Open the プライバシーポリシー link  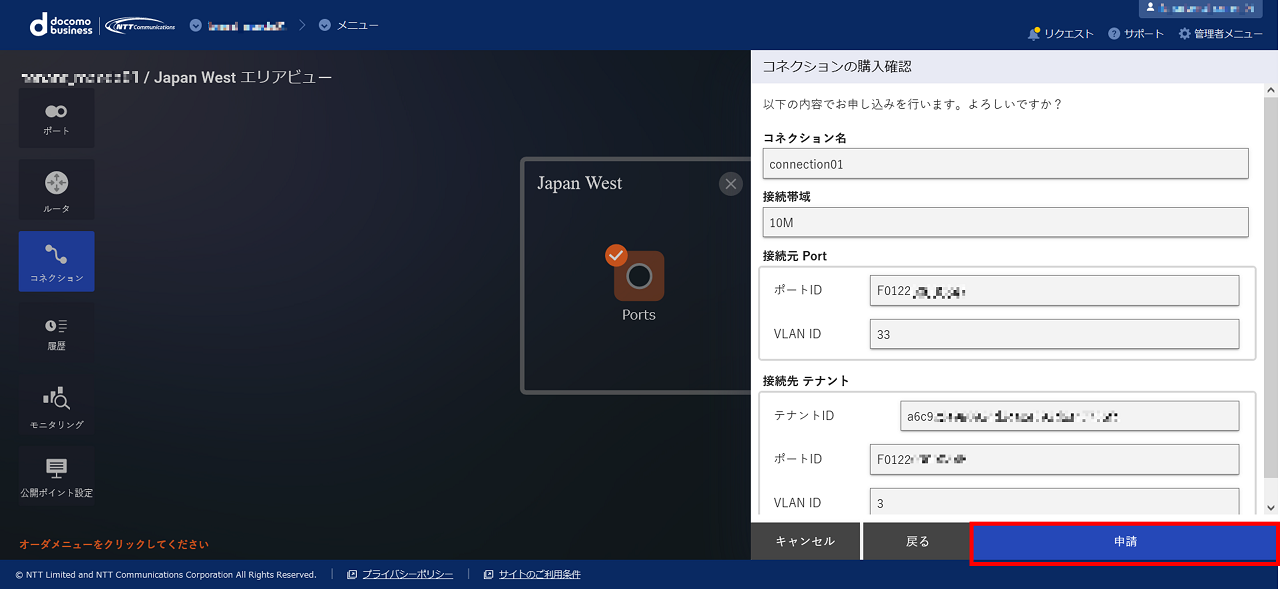tap(408, 574)
